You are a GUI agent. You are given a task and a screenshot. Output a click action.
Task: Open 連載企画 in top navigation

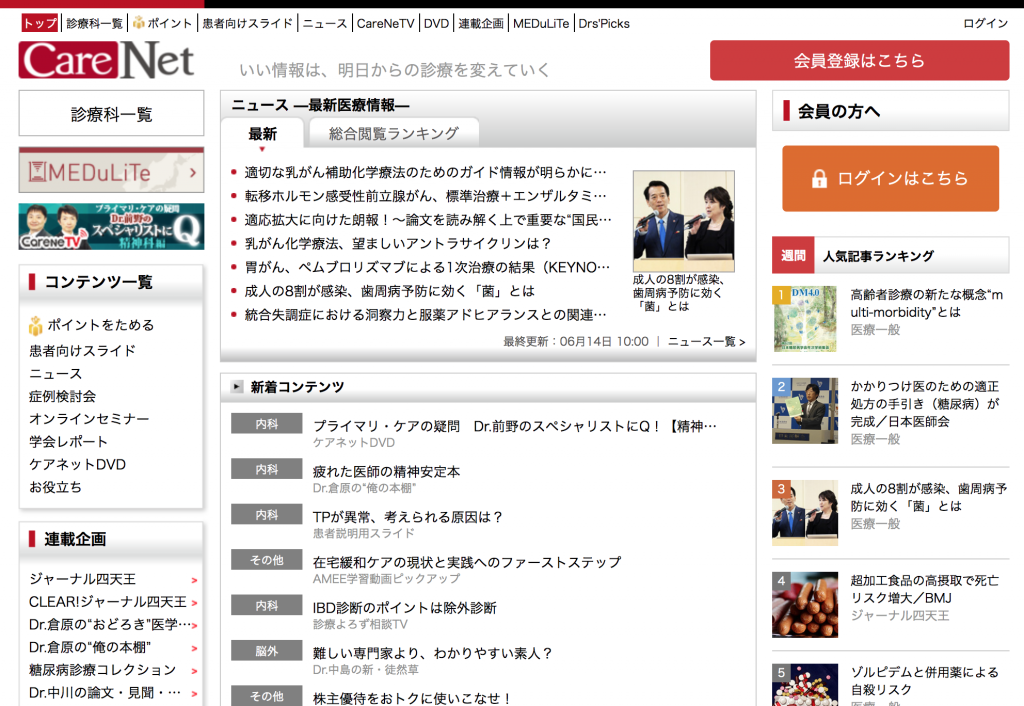pos(481,24)
